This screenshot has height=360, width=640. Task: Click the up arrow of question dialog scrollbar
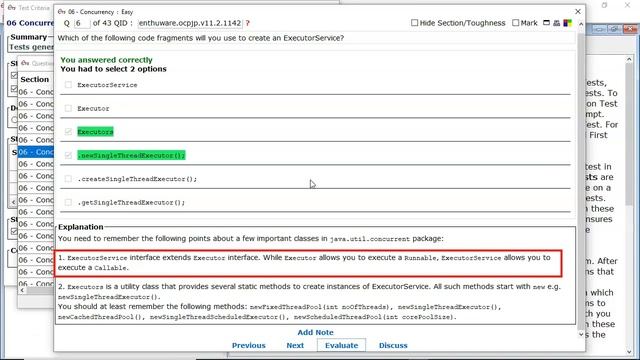(581, 24)
